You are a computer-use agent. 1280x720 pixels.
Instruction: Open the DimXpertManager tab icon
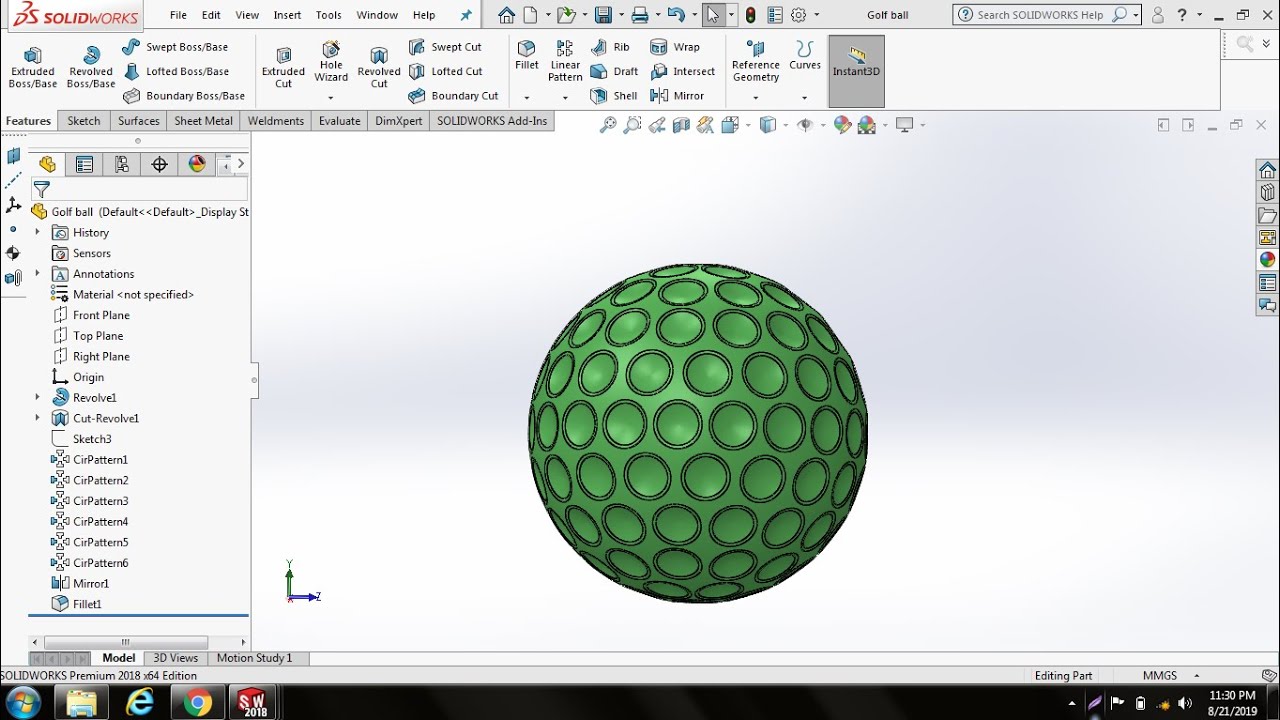(160, 165)
